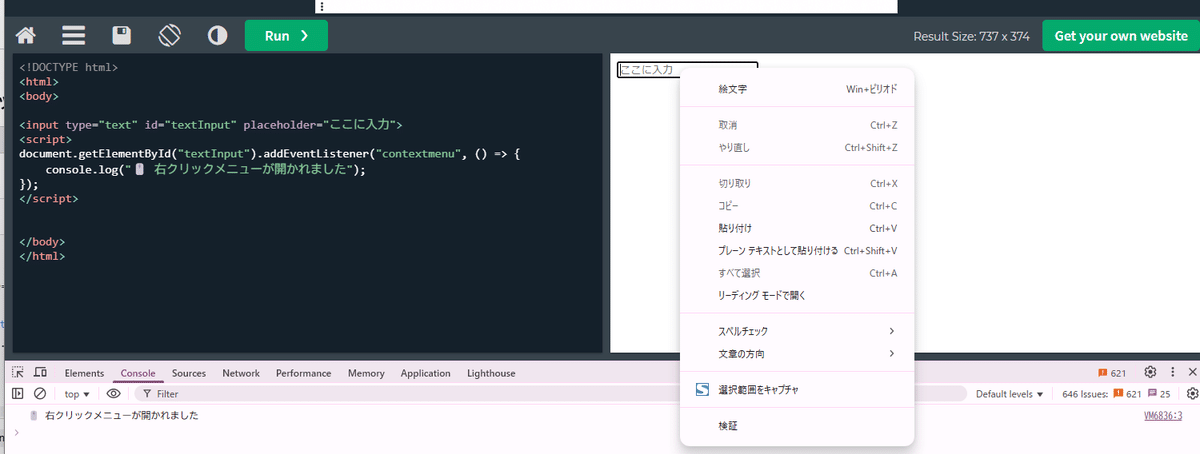Image resolution: width=1200 pixels, height=454 pixels.
Task: Choose すべて選択 in the context menu
Action: [796, 273]
